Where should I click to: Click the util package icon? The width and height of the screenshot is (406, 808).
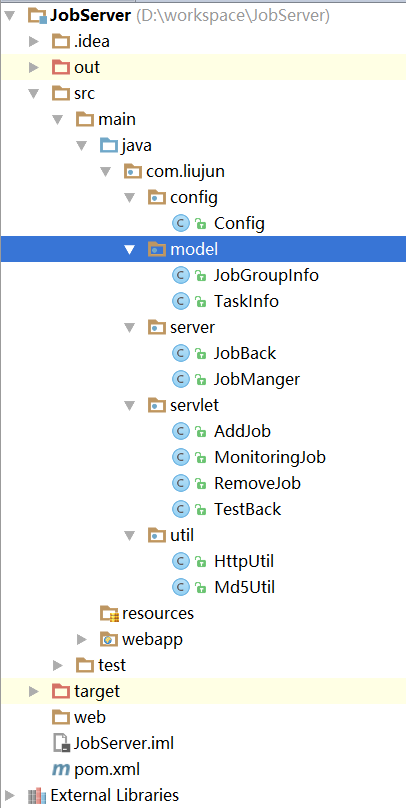coord(157,535)
